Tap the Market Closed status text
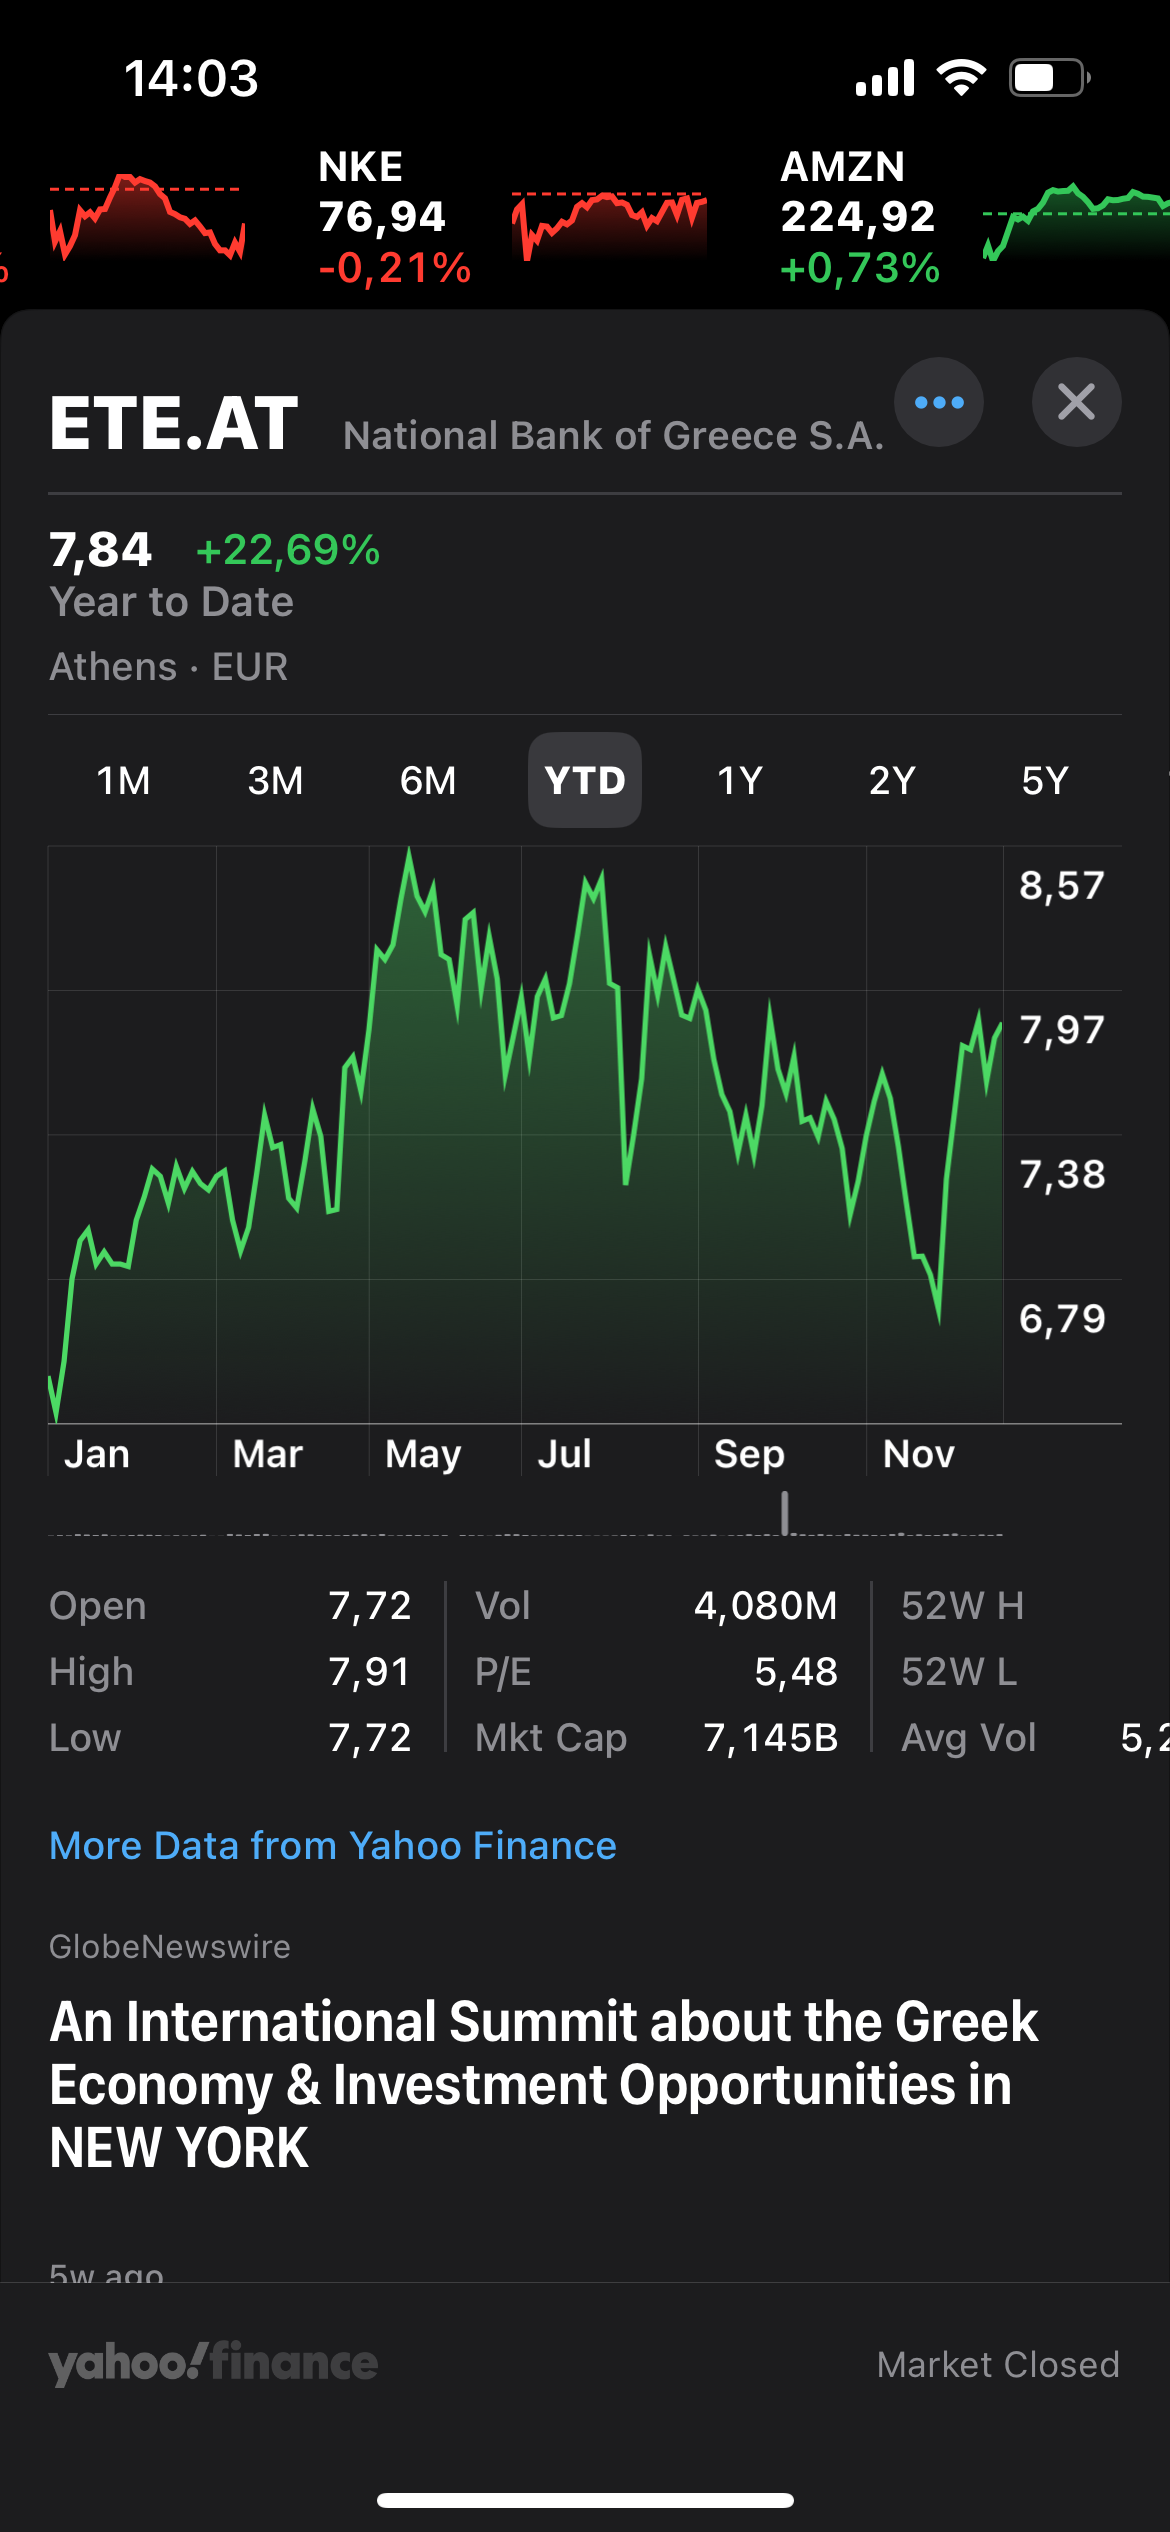Image resolution: width=1170 pixels, height=2532 pixels. pyautogui.click(x=998, y=2364)
